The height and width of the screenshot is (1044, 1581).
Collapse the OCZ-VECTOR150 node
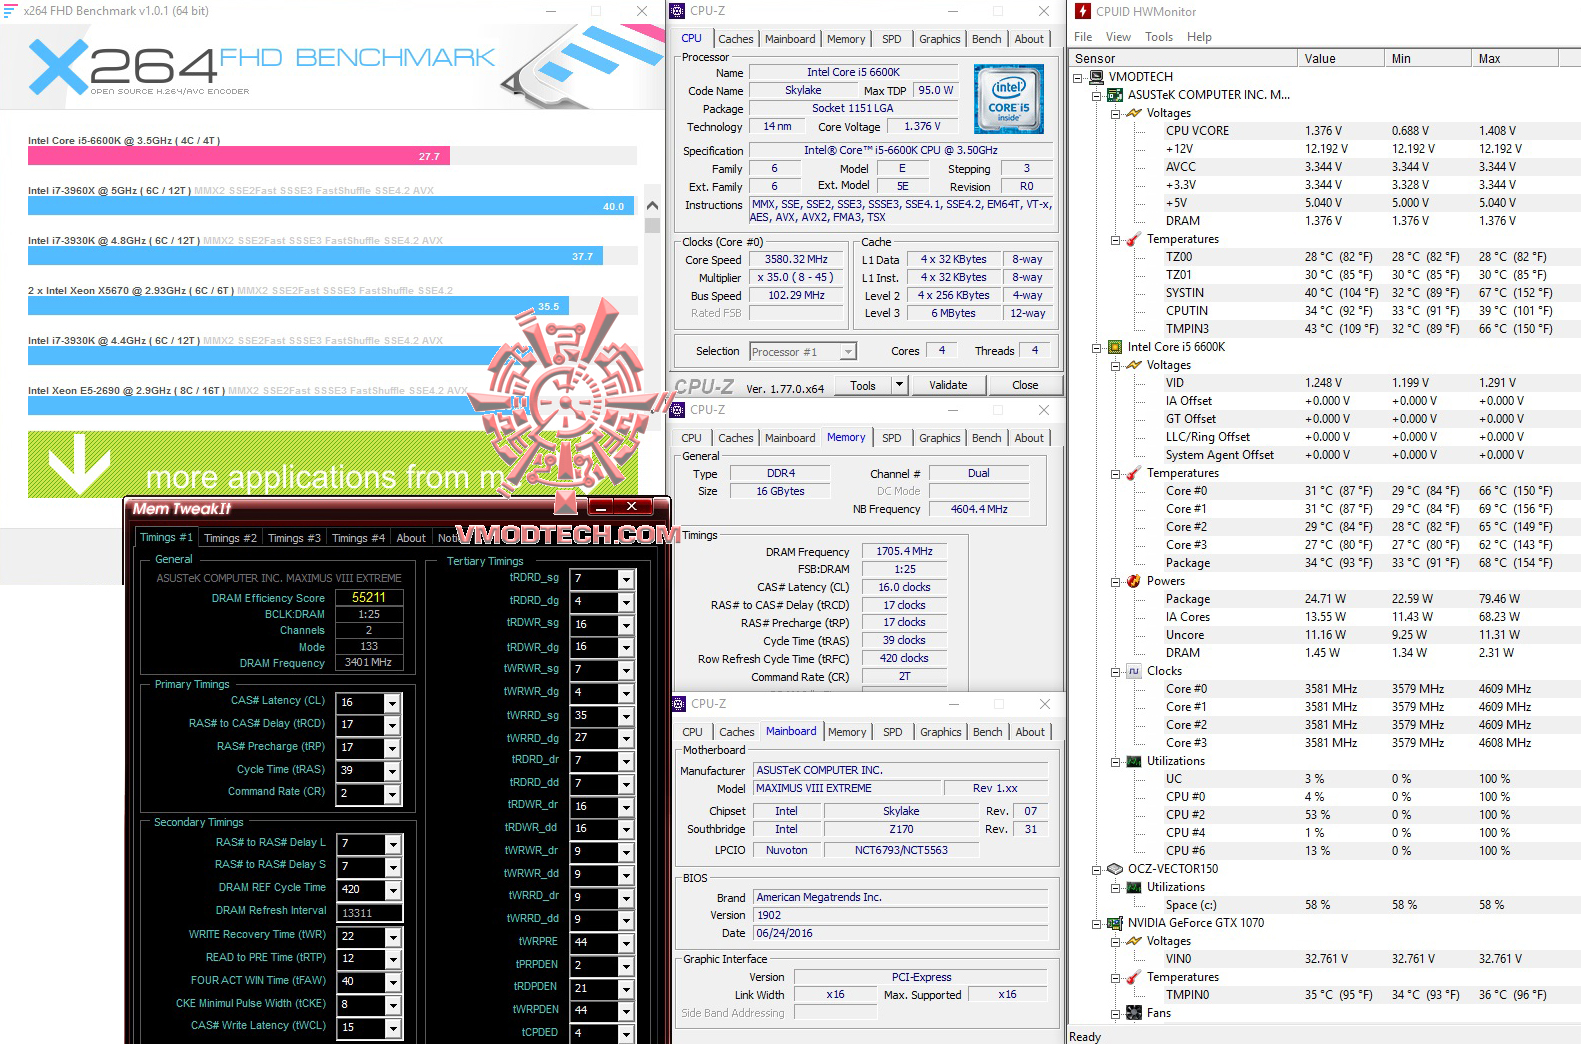click(1097, 869)
